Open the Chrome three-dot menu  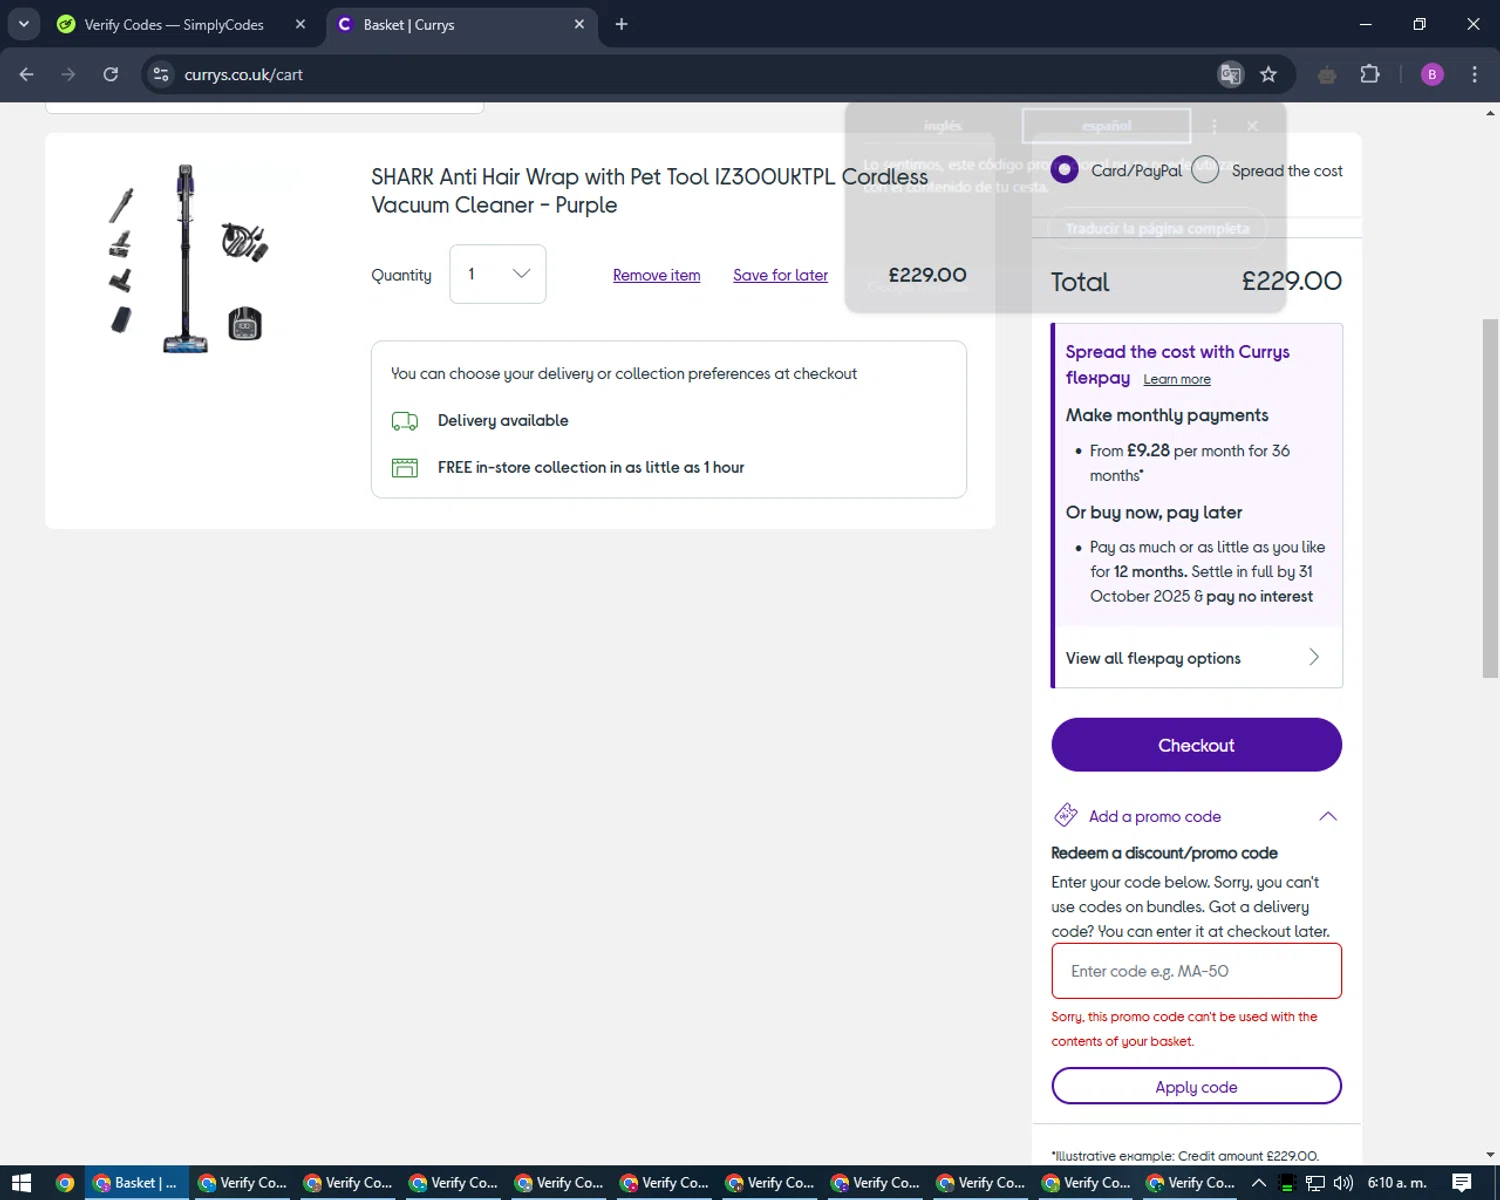tap(1474, 74)
